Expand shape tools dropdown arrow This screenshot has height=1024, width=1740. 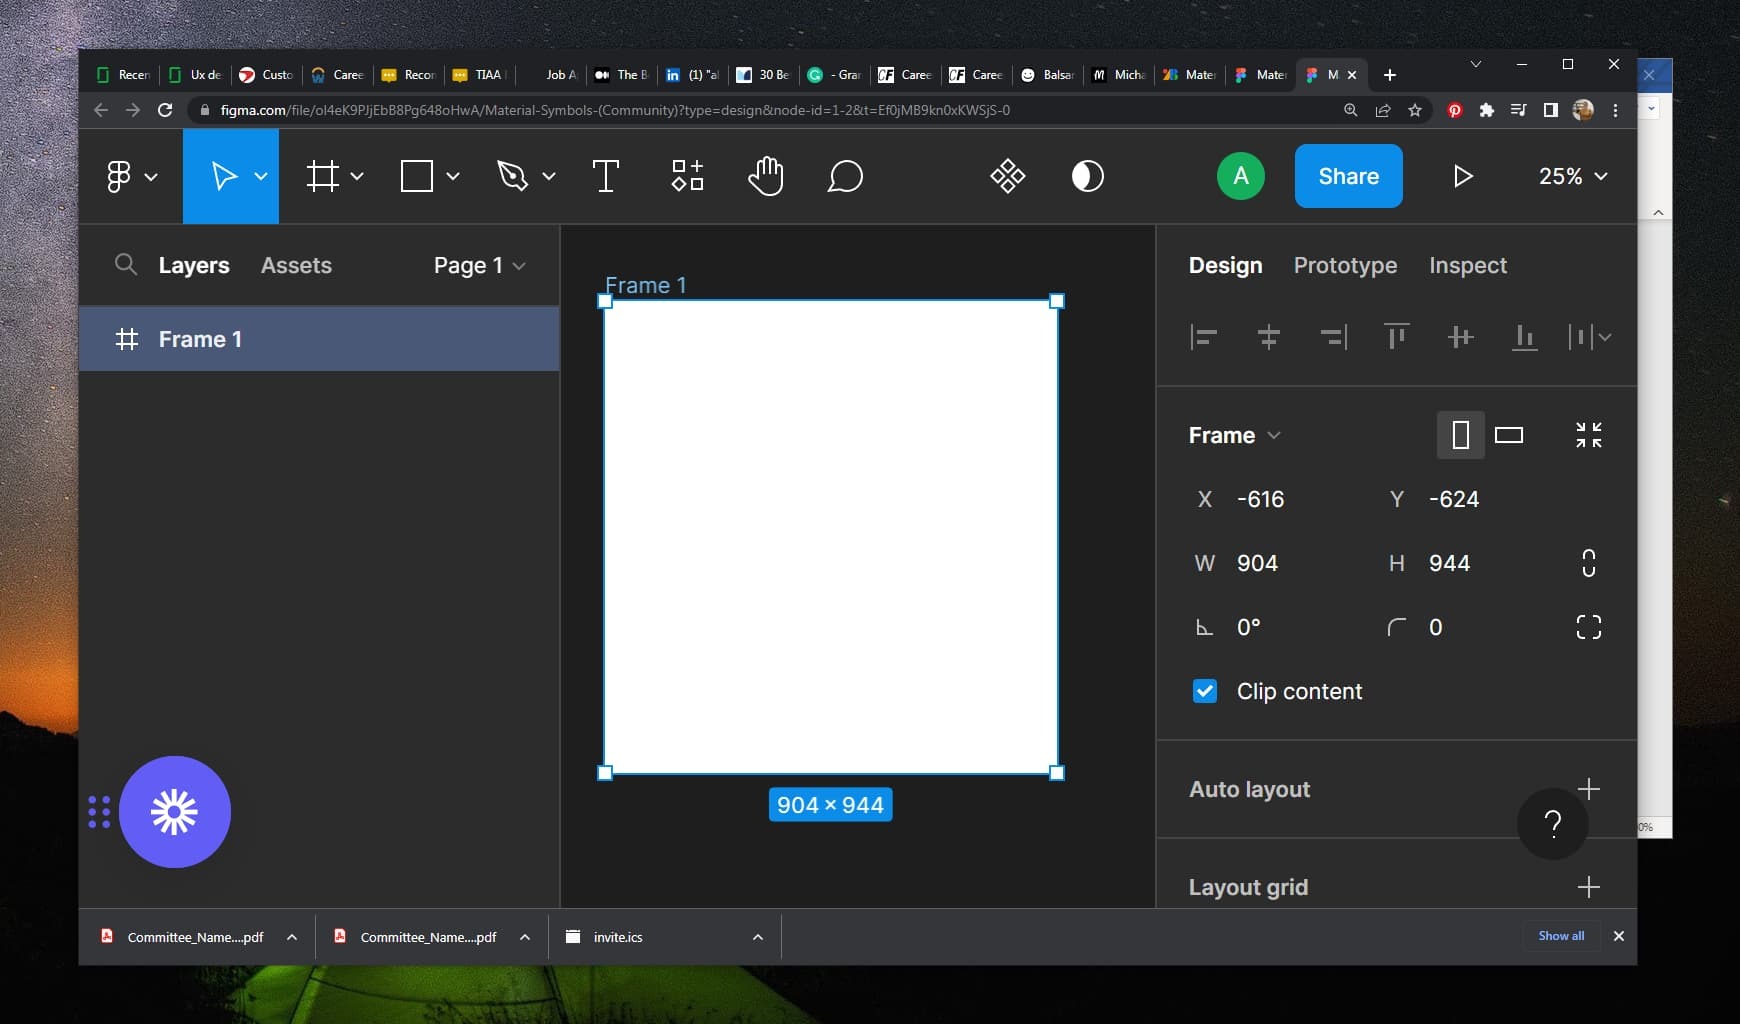(x=453, y=176)
